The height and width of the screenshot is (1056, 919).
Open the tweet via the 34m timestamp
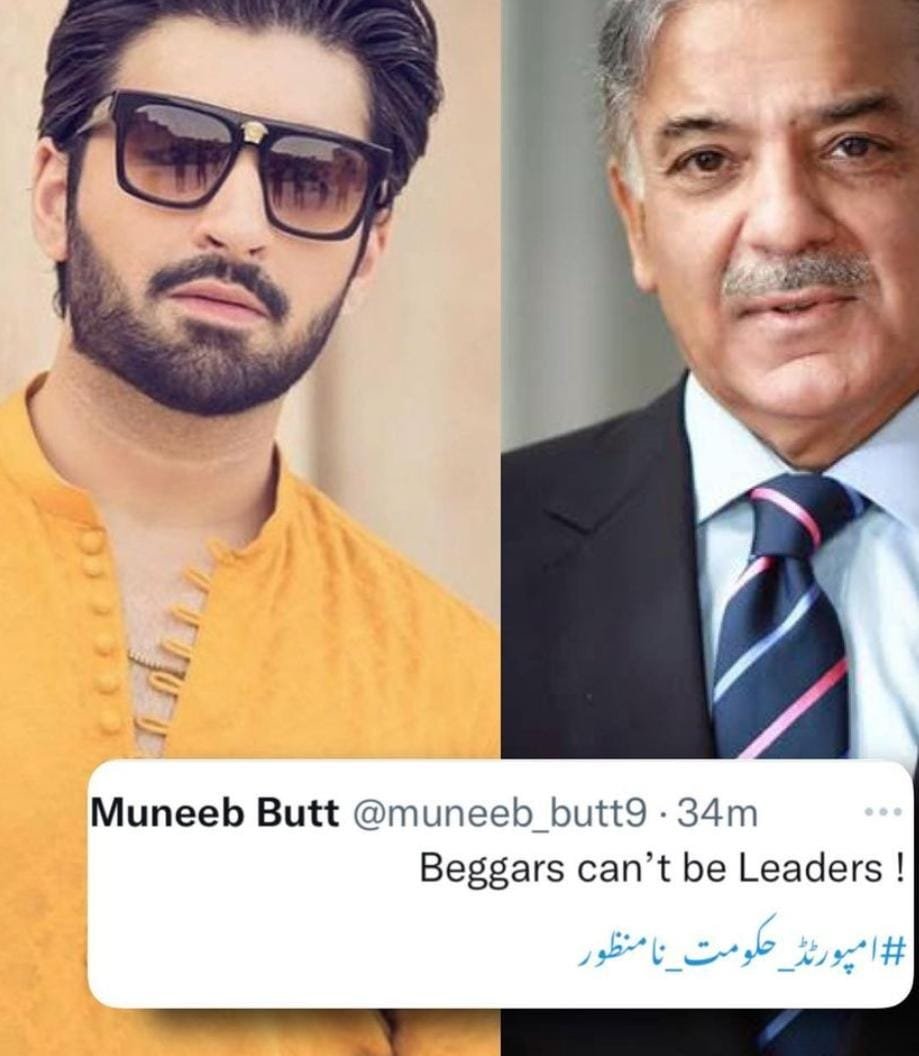[x=716, y=814]
